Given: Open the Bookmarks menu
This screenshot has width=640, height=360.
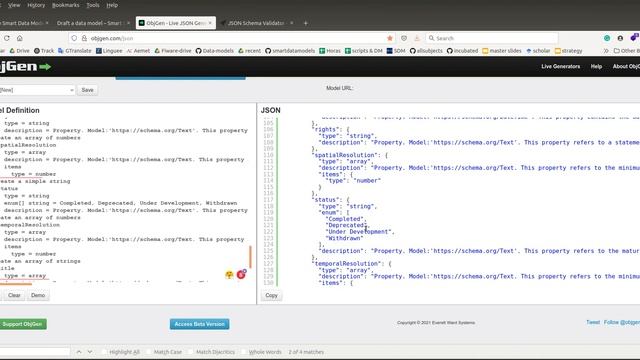Looking at the screenshot, I should tap(66, 5).
